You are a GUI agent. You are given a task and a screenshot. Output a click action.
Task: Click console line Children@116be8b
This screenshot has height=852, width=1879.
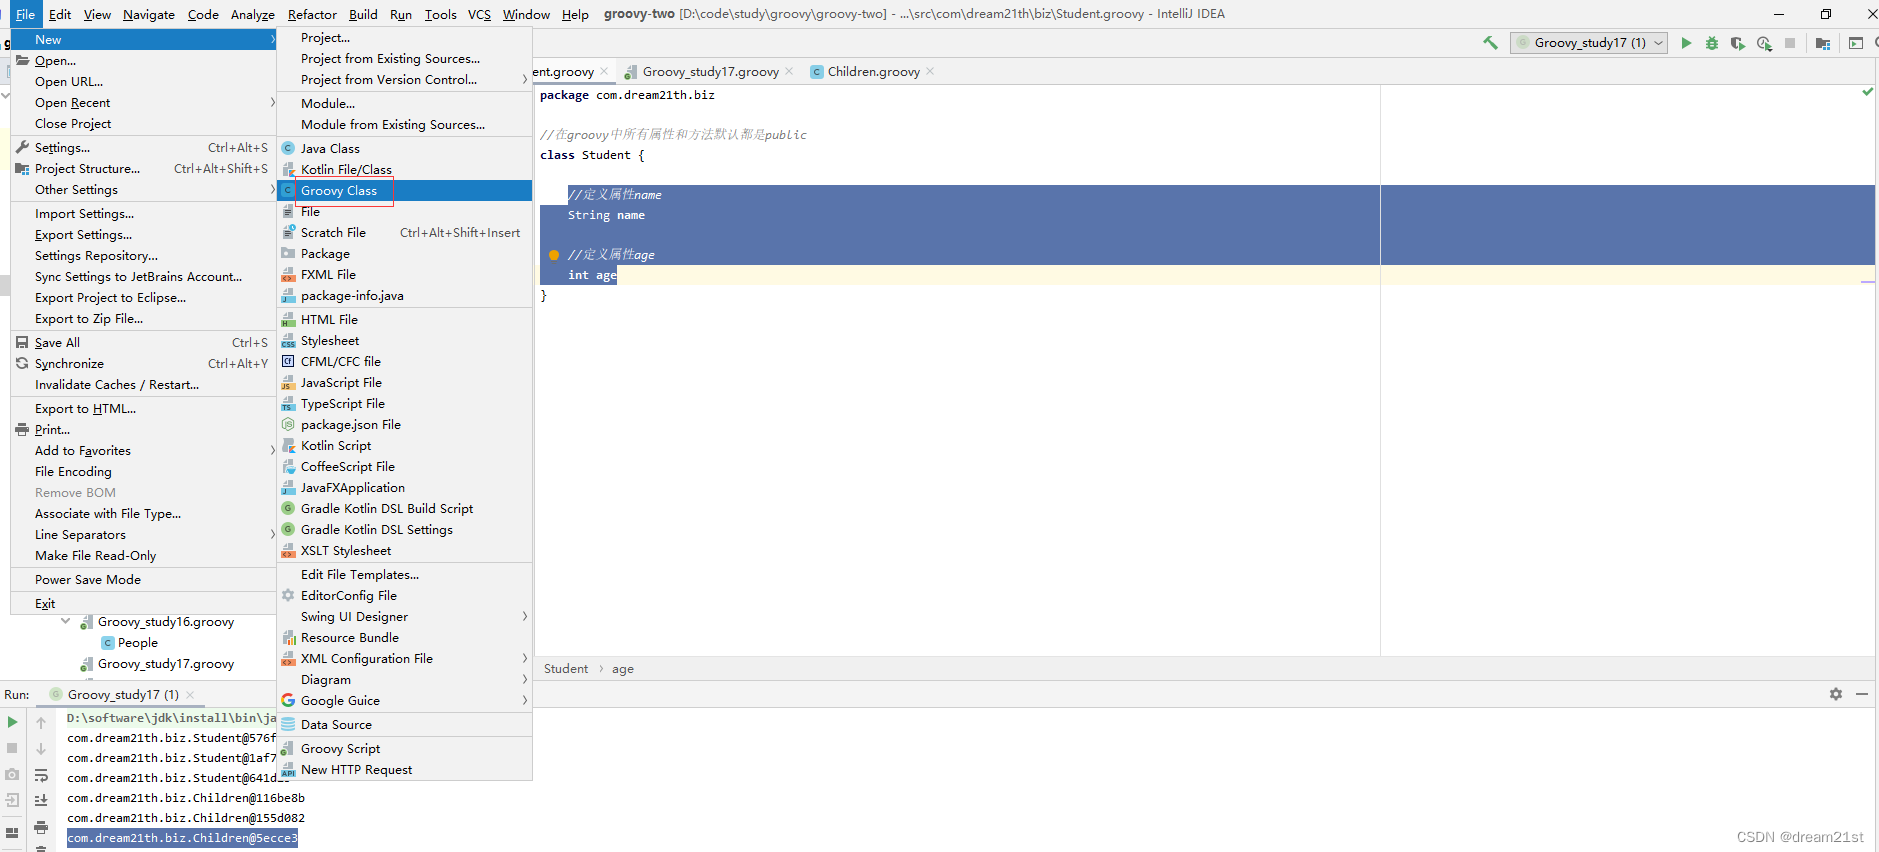[x=186, y=798]
